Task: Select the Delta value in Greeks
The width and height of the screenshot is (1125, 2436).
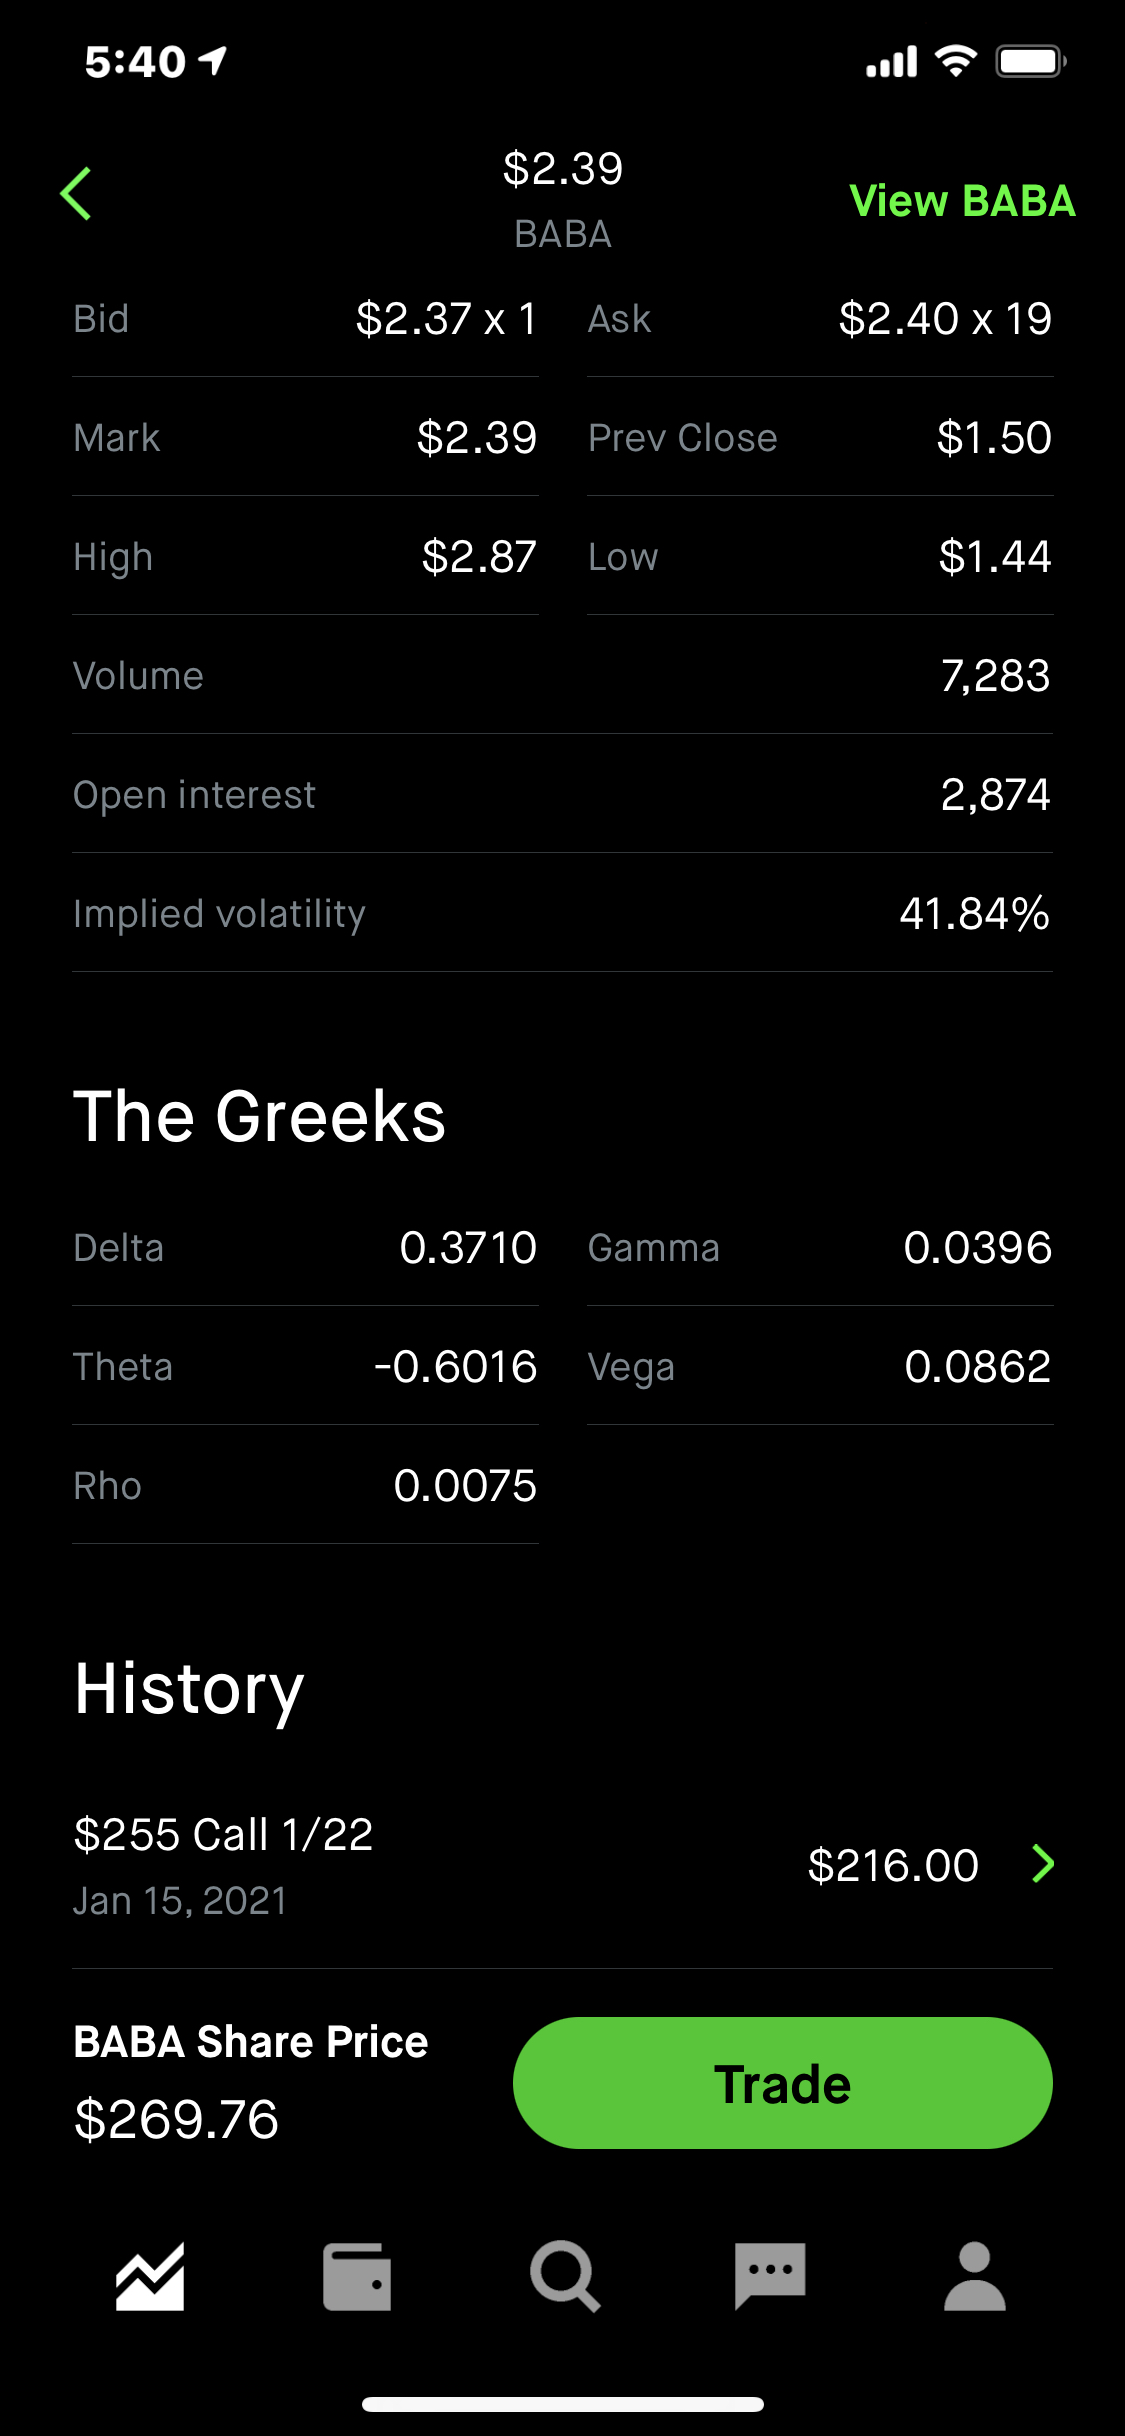Action: [468, 1248]
